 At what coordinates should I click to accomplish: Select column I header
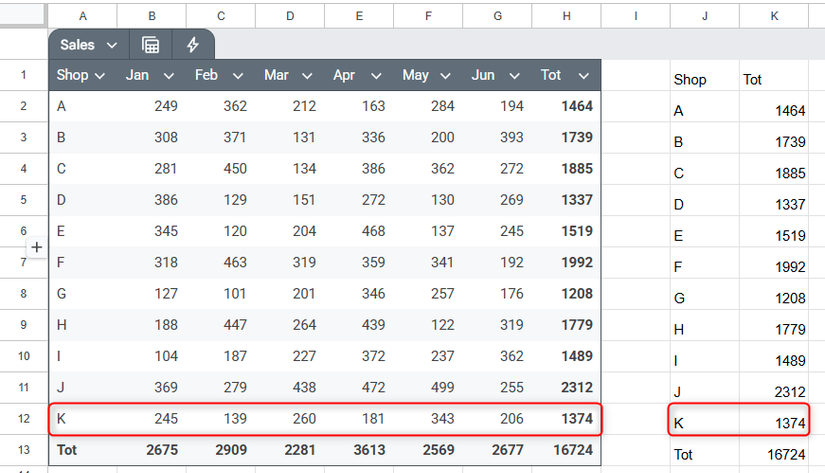(x=636, y=15)
